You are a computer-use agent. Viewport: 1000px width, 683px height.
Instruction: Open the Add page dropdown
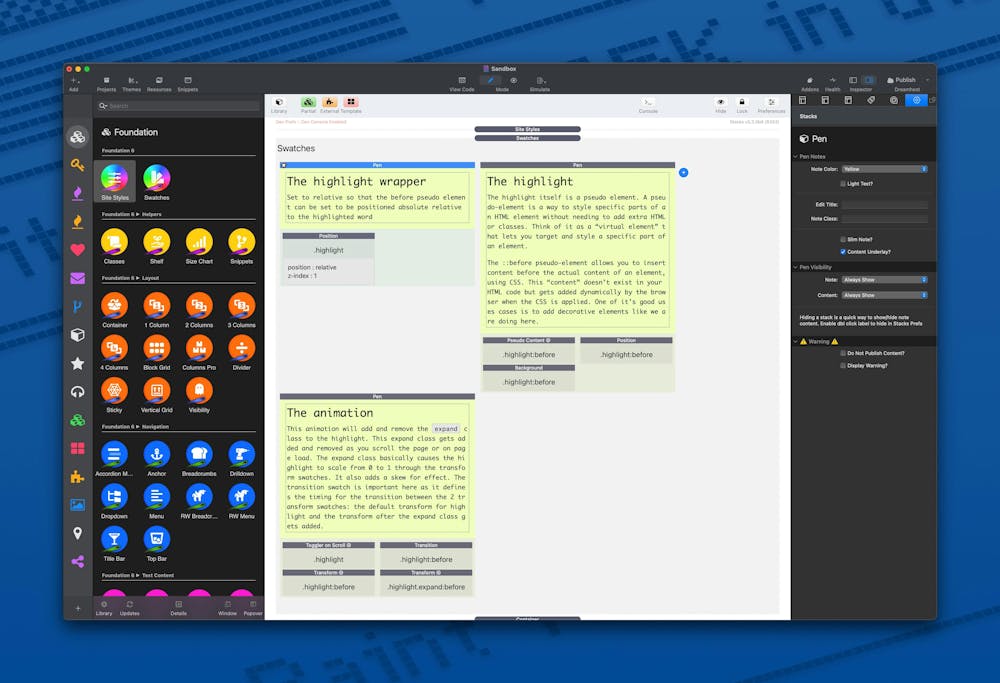[75, 83]
